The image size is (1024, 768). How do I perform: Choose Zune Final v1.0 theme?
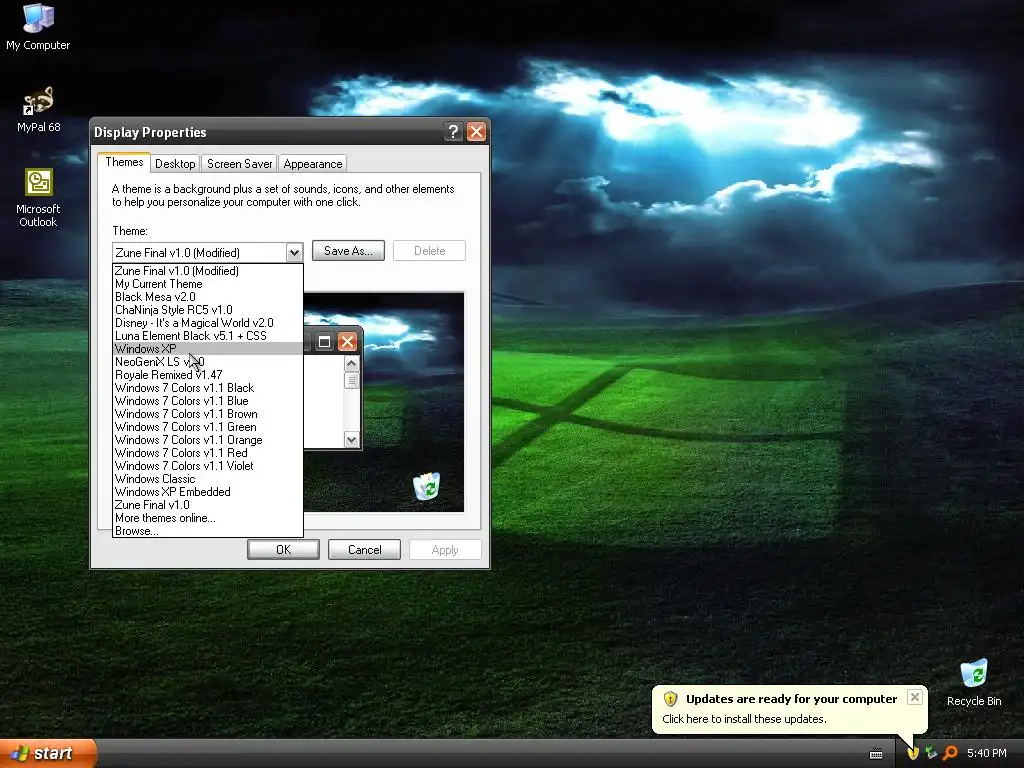click(208, 505)
